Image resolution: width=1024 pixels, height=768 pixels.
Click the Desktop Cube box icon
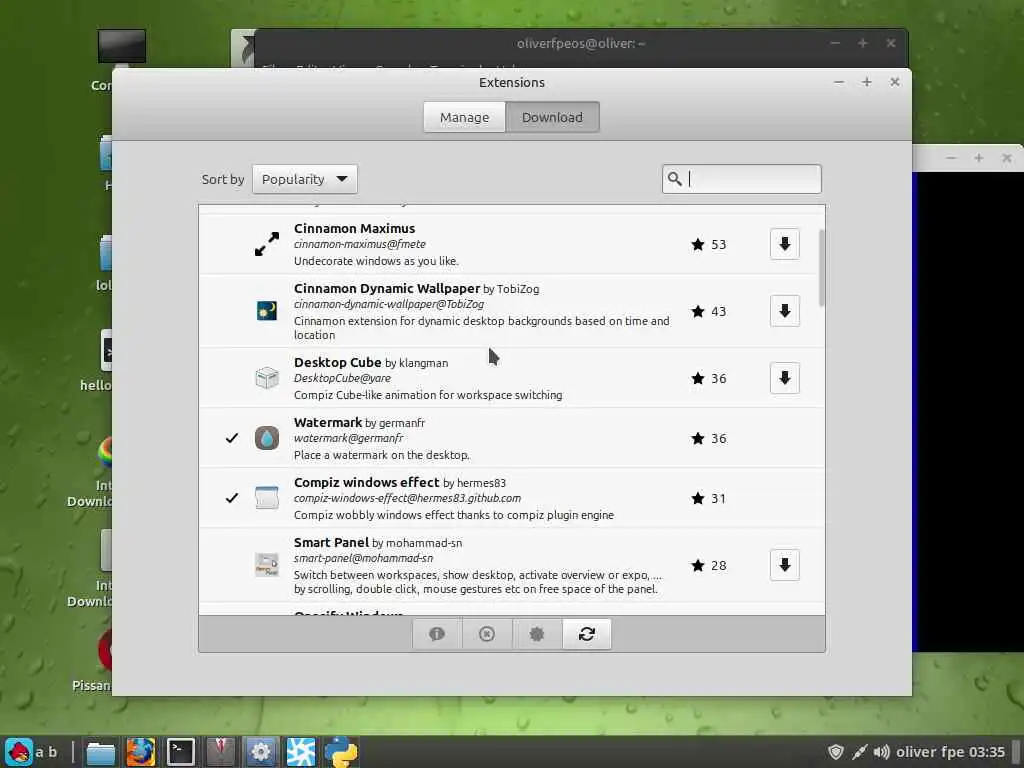pos(266,378)
